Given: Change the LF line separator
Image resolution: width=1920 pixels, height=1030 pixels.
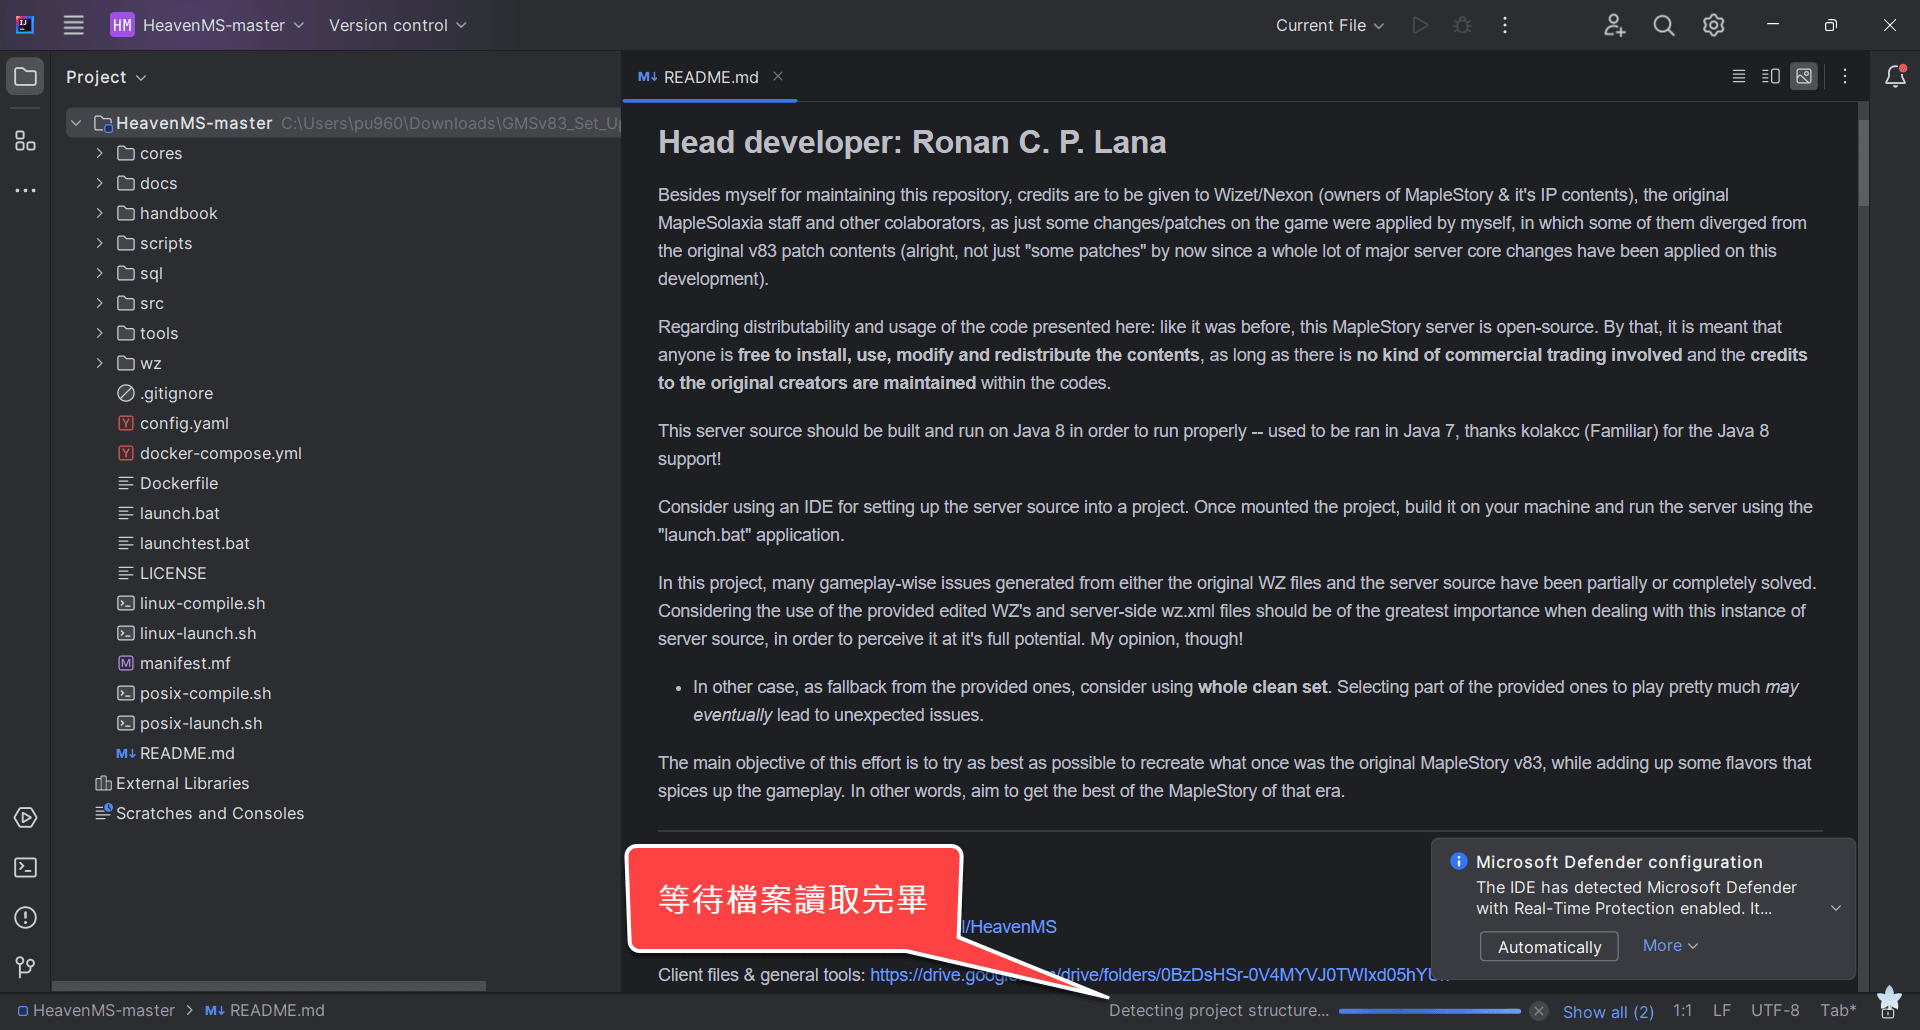Looking at the screenshot, I should pos(1722,1011).
